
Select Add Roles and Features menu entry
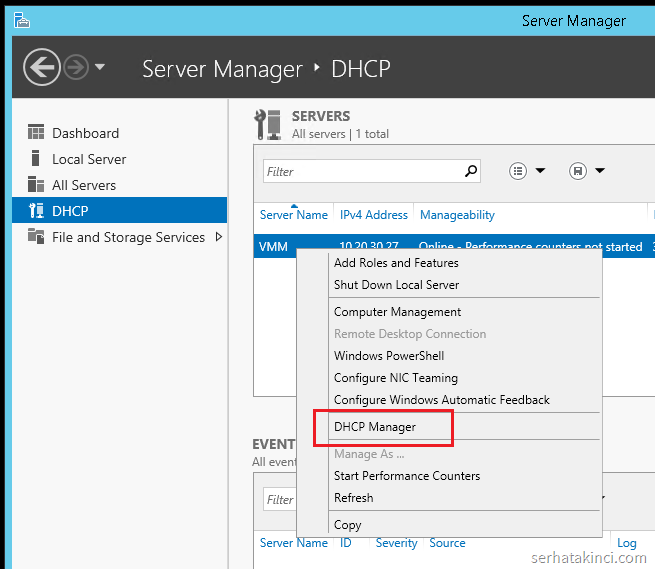(x=396, y=263)
